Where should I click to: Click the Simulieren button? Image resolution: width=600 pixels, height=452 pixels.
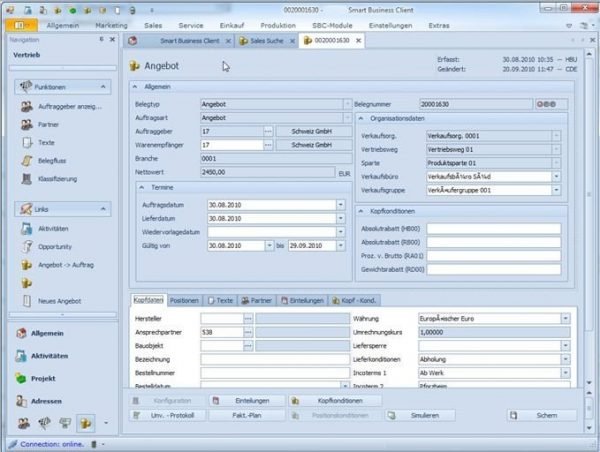click(420, 415)
